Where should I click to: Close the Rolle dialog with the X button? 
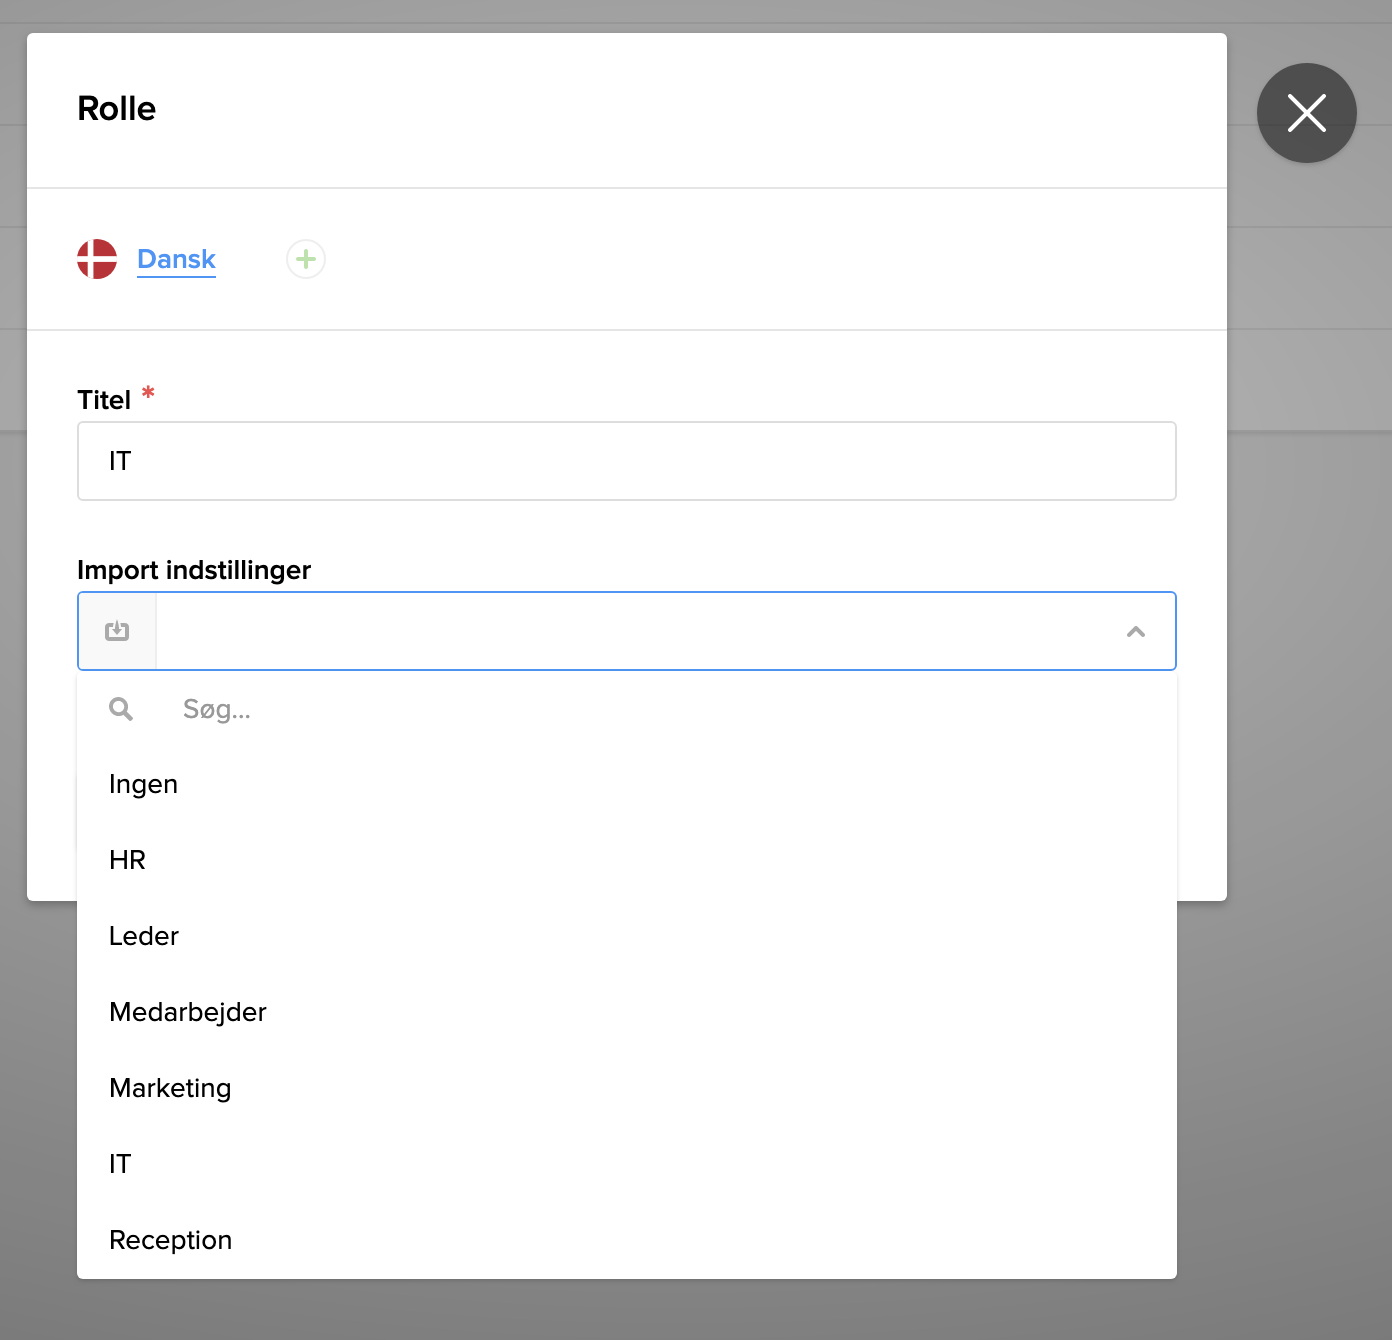[x=1306, y=113]
